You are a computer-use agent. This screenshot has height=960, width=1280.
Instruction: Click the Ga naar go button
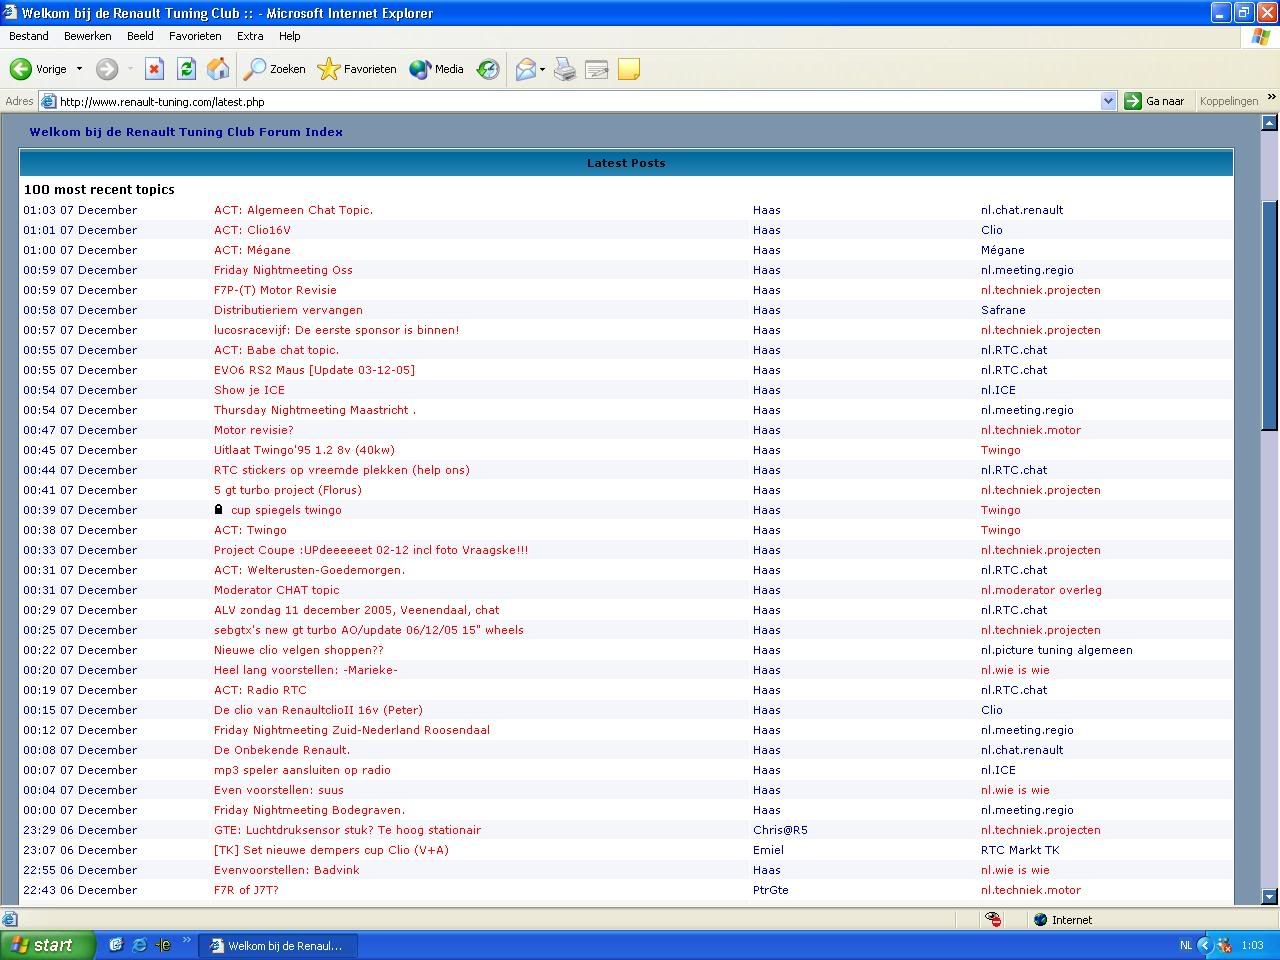click(x=1155, y=101)
